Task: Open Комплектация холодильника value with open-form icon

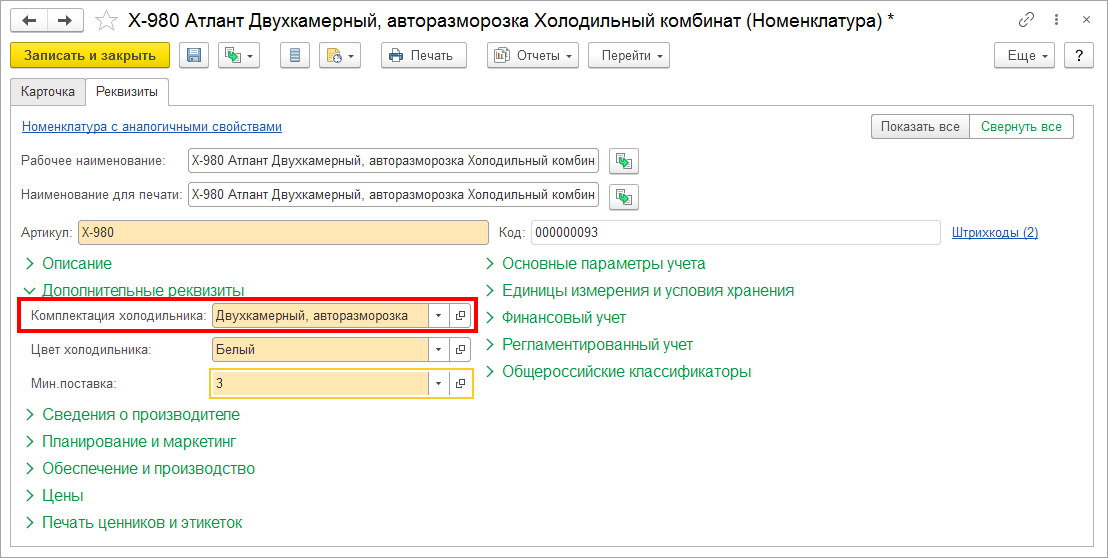Action: [460, 316]
